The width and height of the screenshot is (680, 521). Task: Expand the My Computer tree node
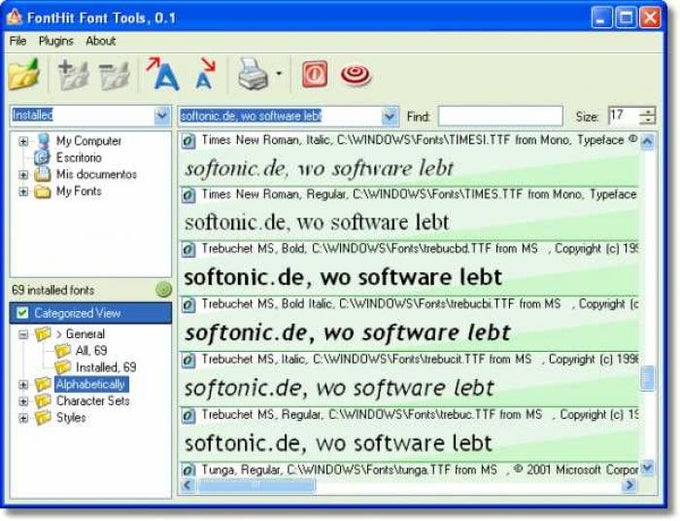click(x=23, y=141)
